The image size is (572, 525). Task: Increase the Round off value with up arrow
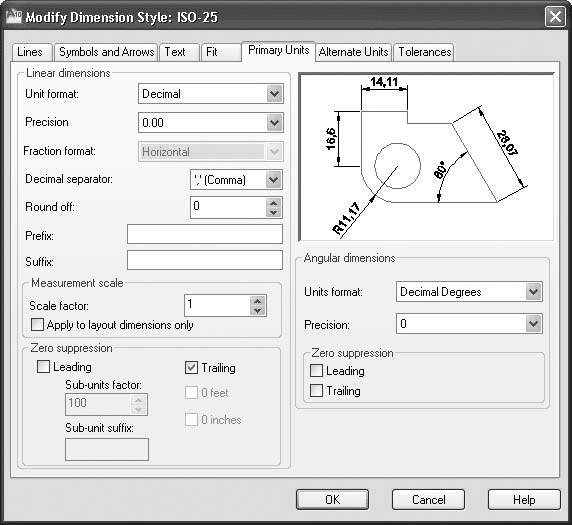[274, 203]
